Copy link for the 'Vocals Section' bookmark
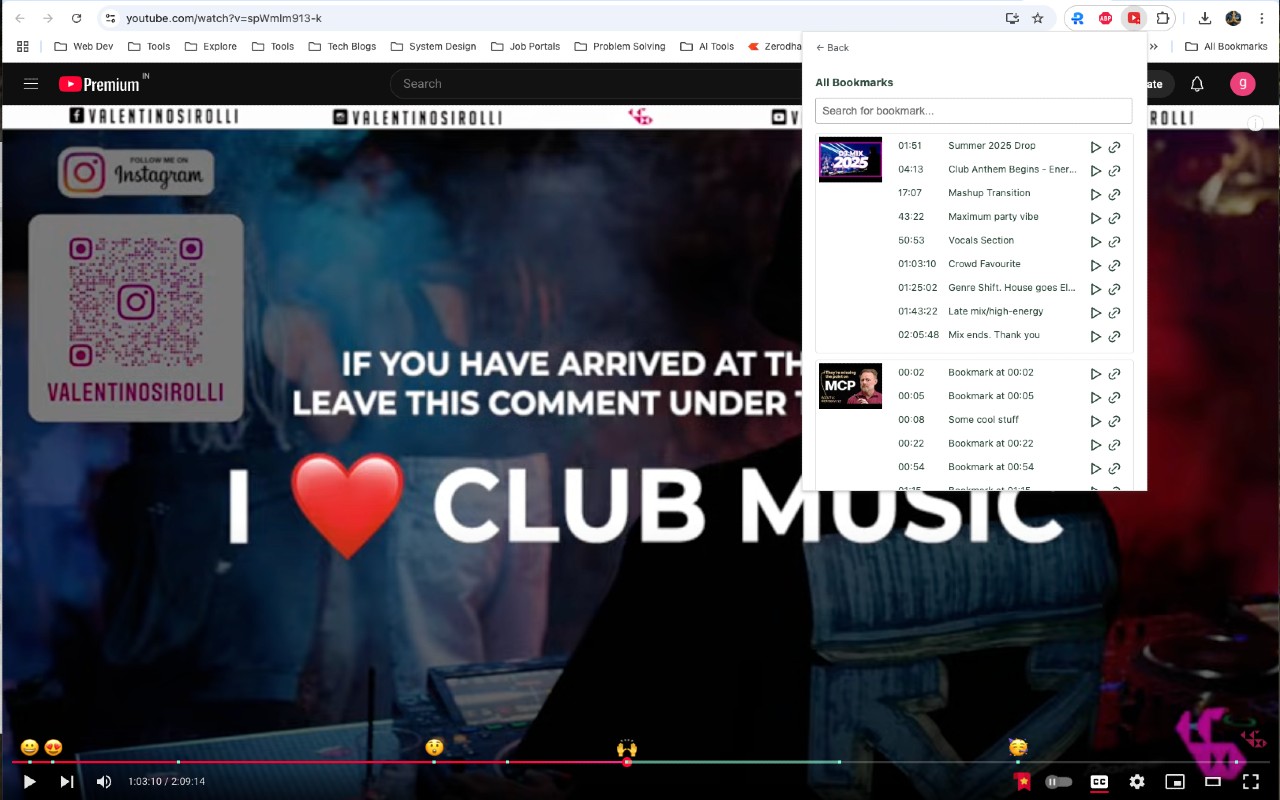 1115,241
